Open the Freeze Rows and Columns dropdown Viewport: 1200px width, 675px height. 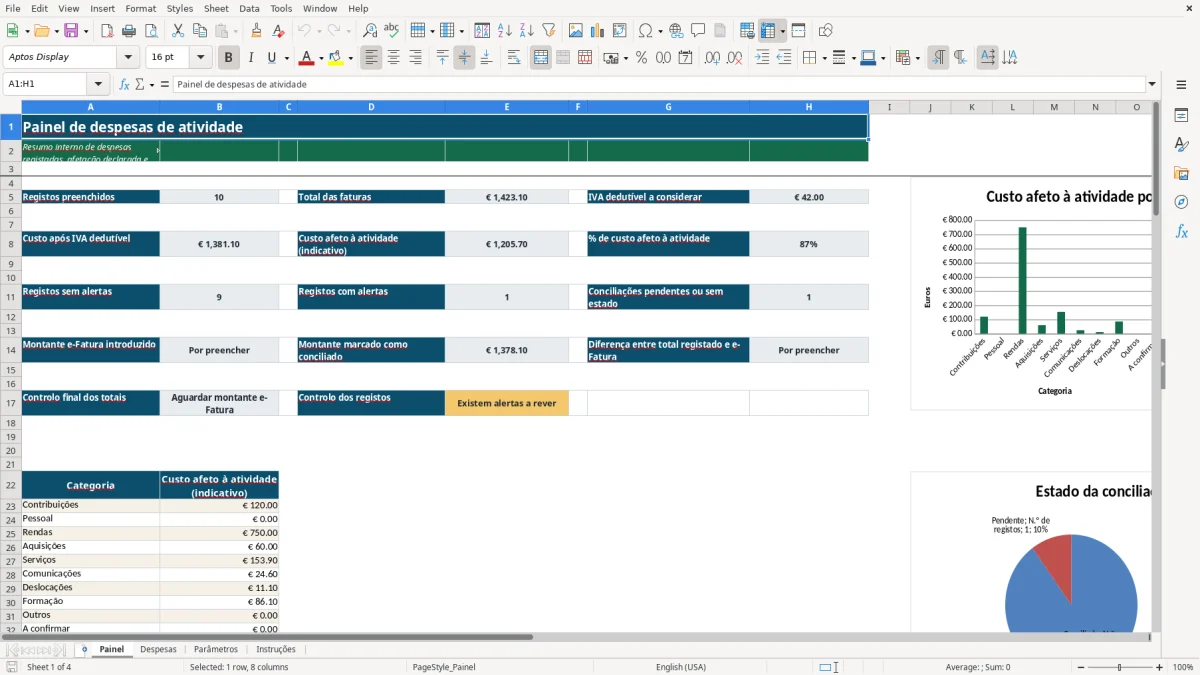782,31
